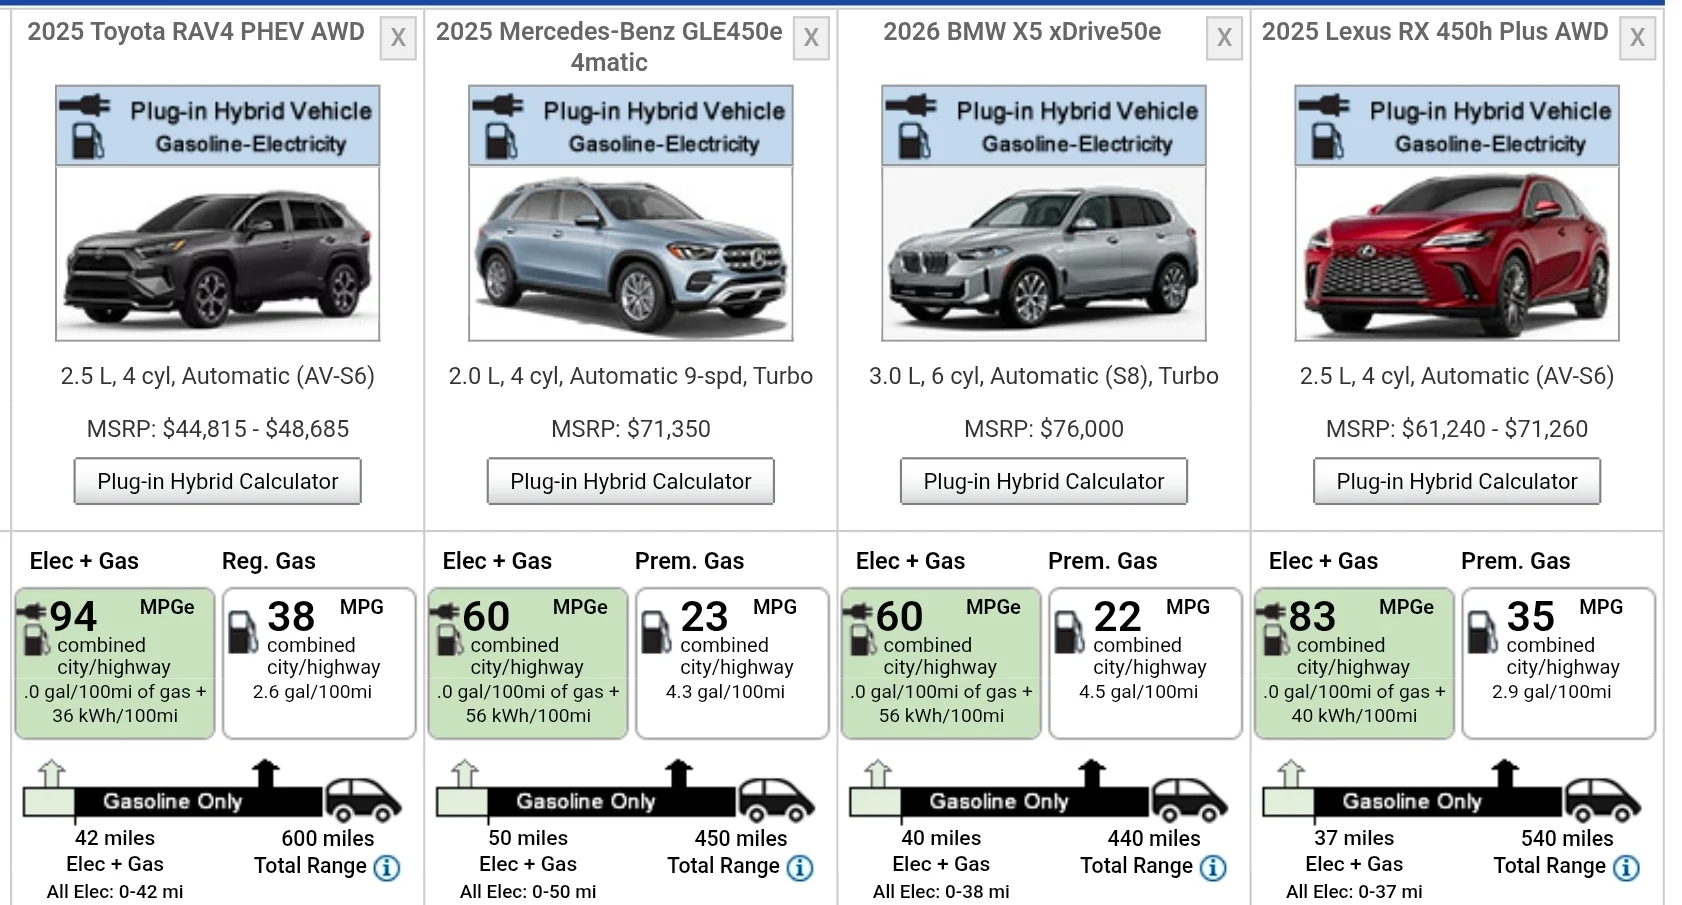Click the silver BMW X5 photo

[1044, 253]
